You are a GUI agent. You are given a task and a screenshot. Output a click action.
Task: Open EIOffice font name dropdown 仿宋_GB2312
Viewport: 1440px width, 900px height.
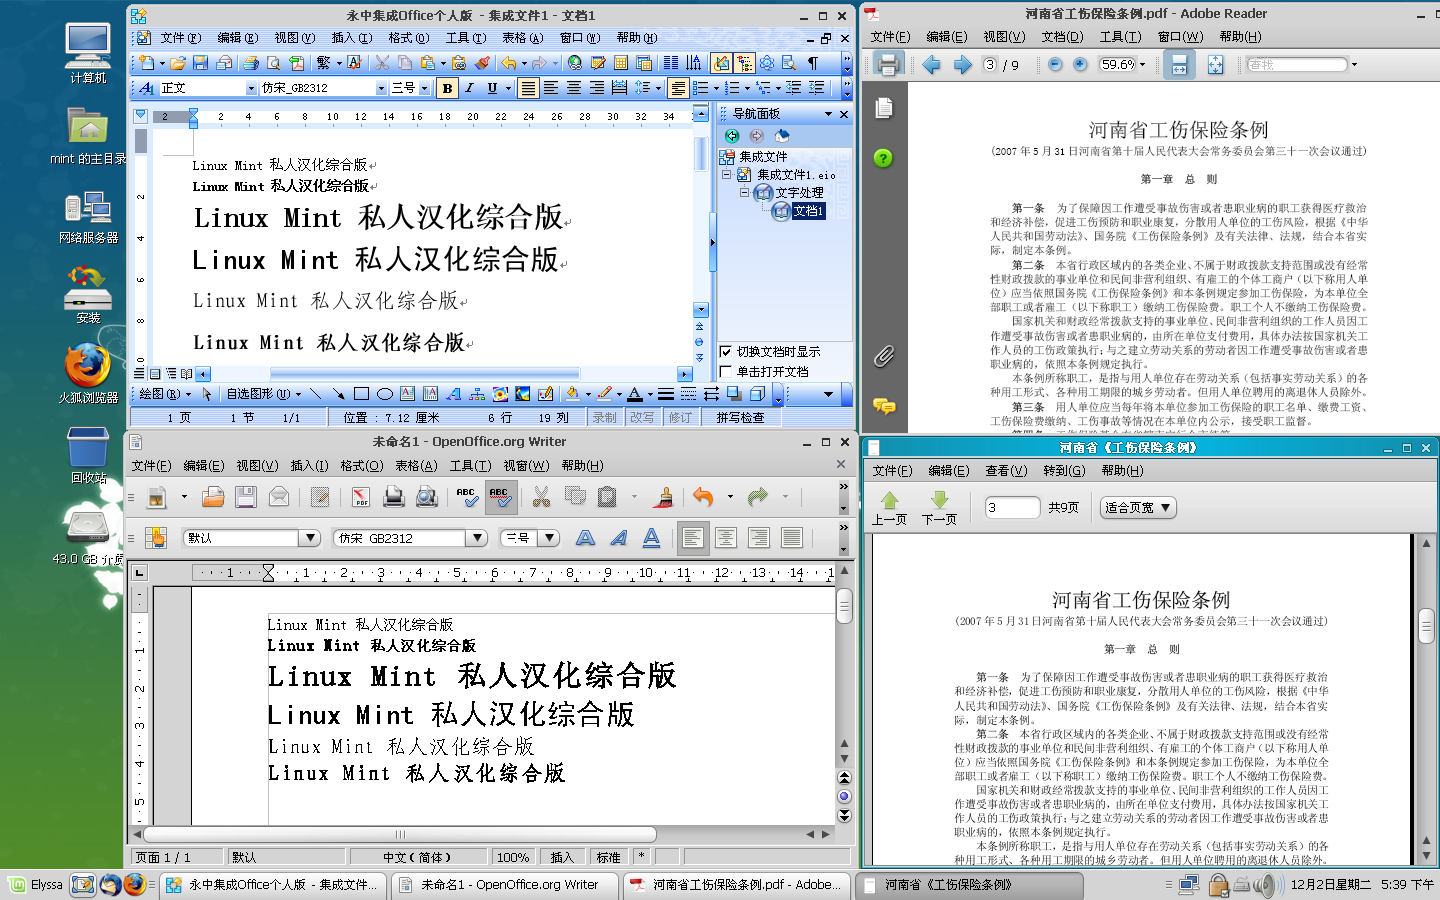tap(381, 88)
